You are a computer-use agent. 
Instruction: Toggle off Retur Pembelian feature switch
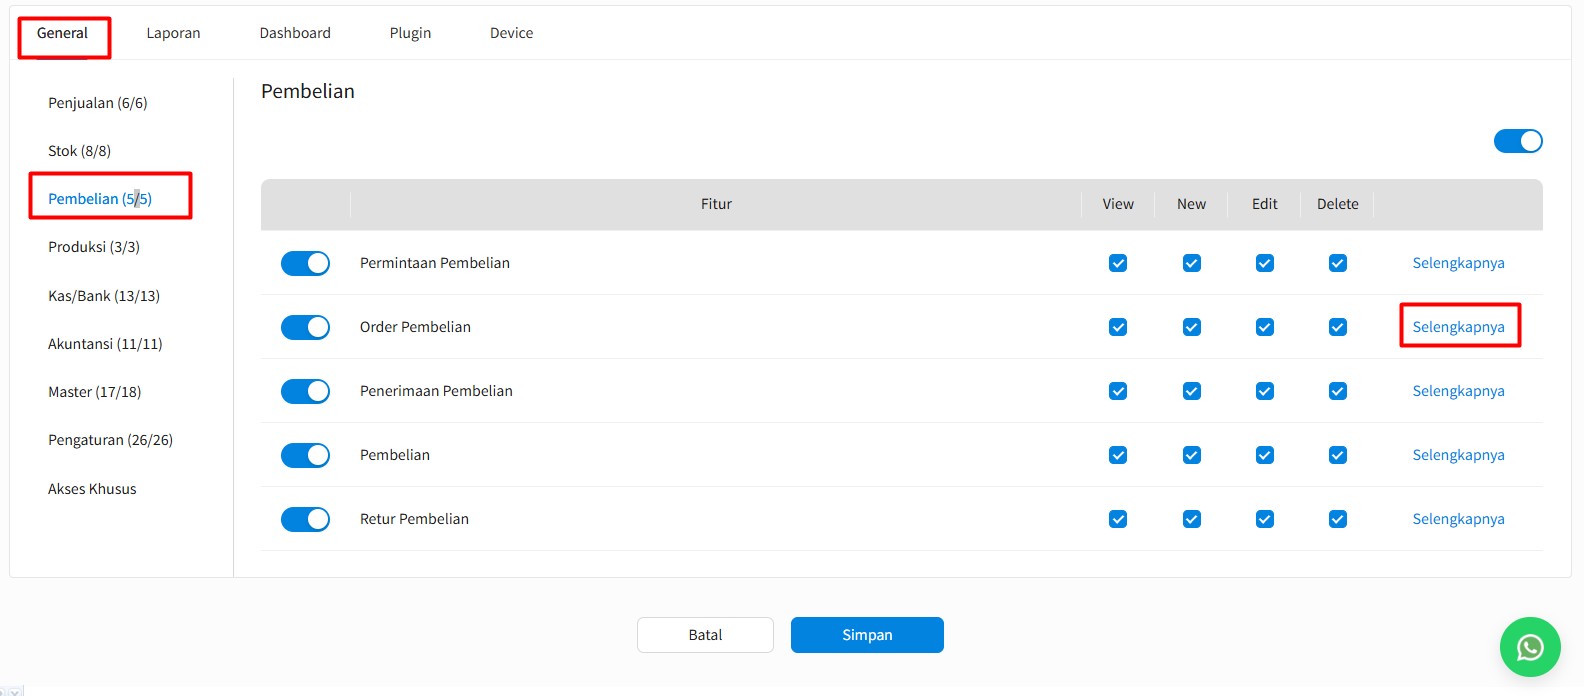coord(305,519)
